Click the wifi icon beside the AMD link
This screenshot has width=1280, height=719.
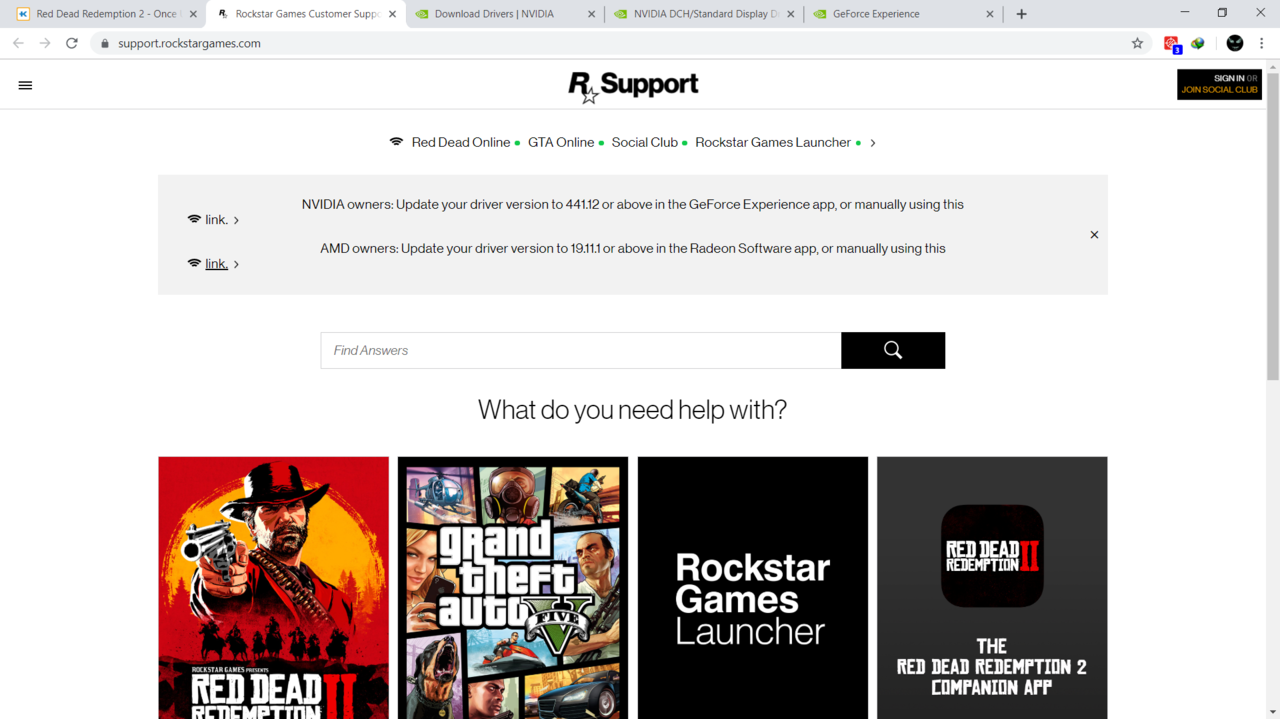[194, 263]
